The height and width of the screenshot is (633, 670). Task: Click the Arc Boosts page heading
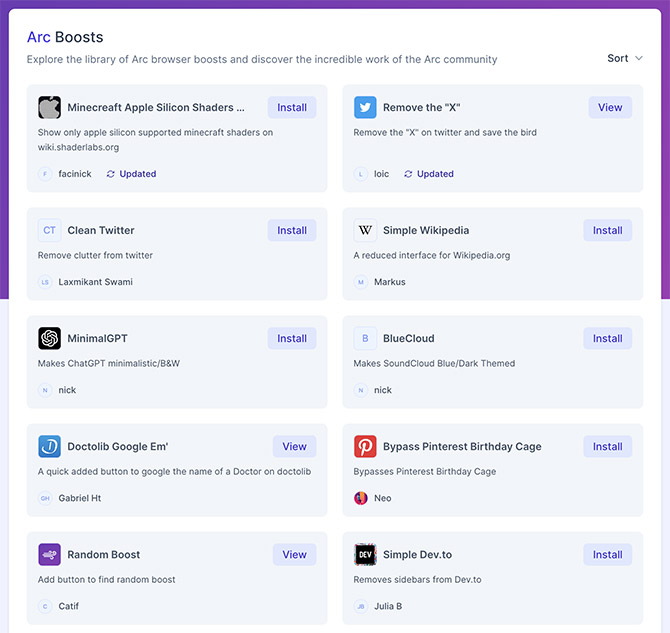pos(65,37)
